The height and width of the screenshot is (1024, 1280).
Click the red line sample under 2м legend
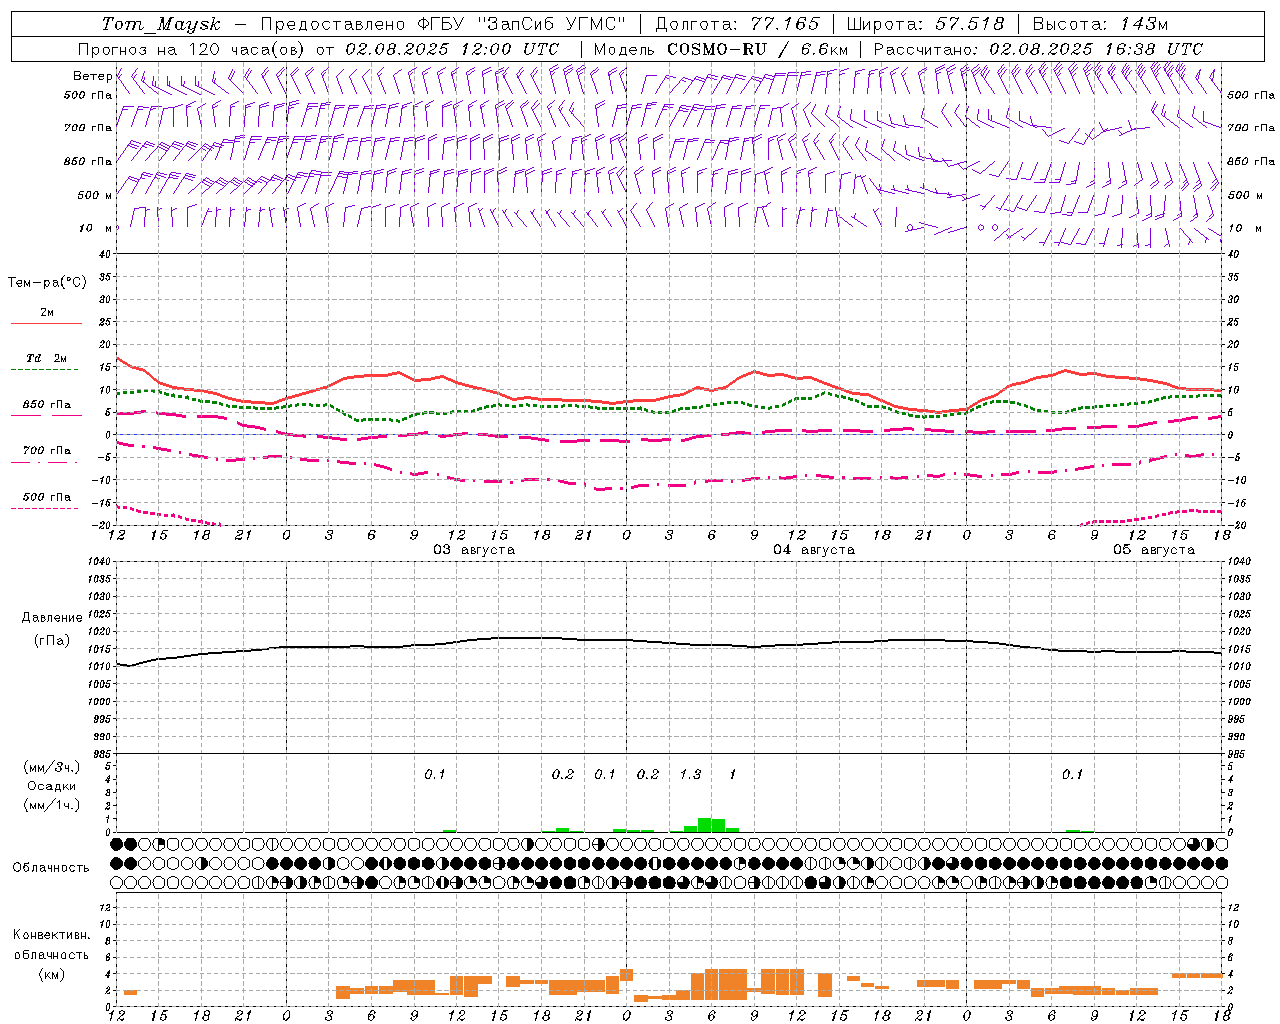[46, 324]
